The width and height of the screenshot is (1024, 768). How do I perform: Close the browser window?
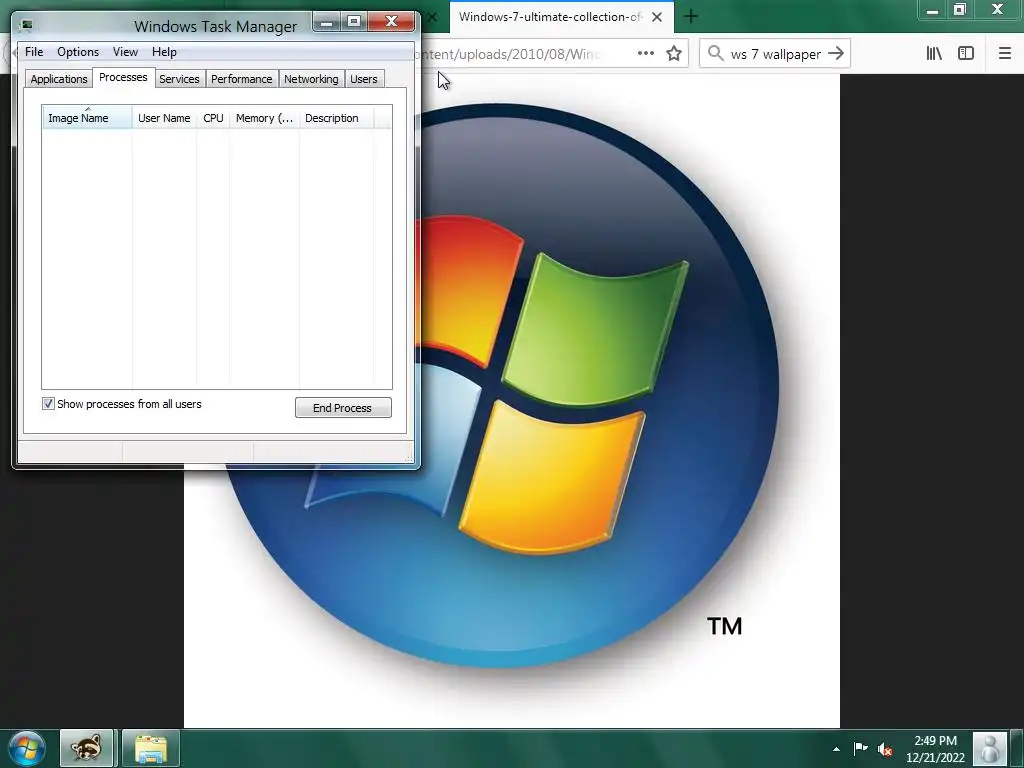tap(998, 10)
